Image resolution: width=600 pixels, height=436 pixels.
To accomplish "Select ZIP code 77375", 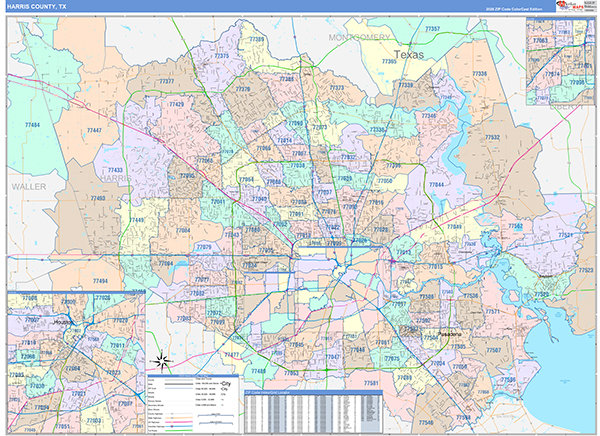I will pyautogui.click(x=222, y=56).
